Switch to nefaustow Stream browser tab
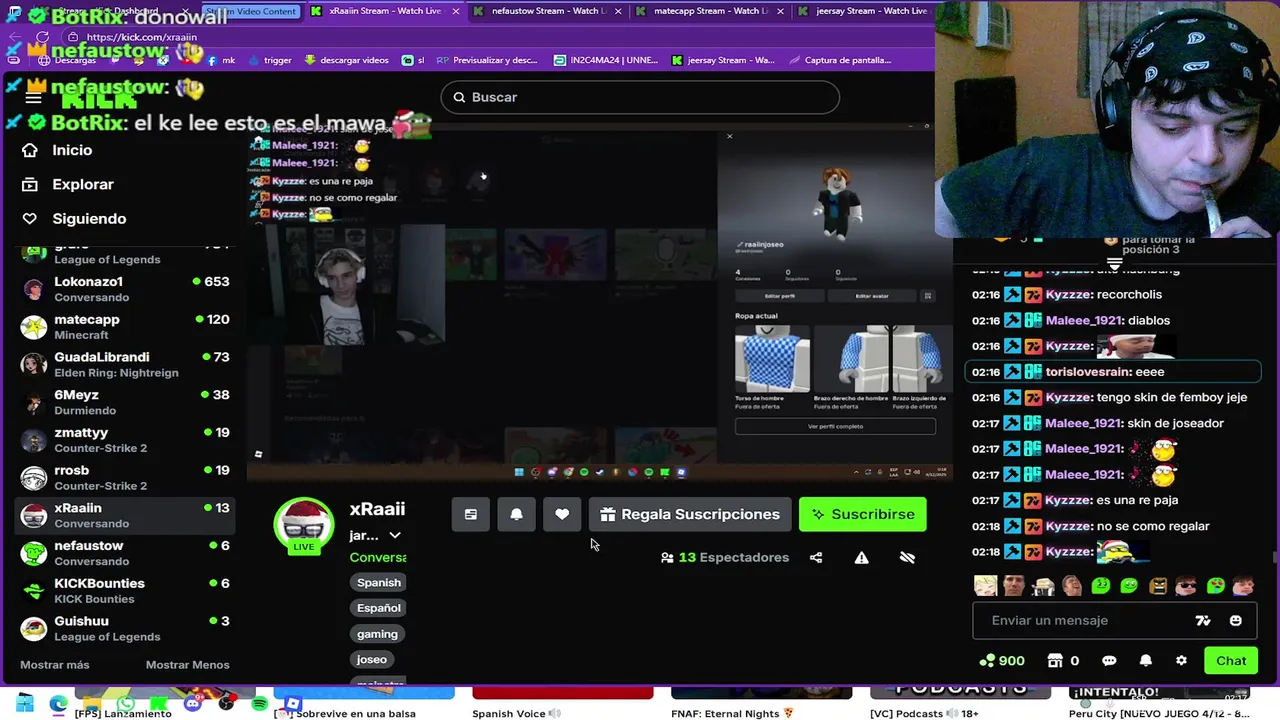The width and height of the screenshot is (1280, 720). point(549,11)
